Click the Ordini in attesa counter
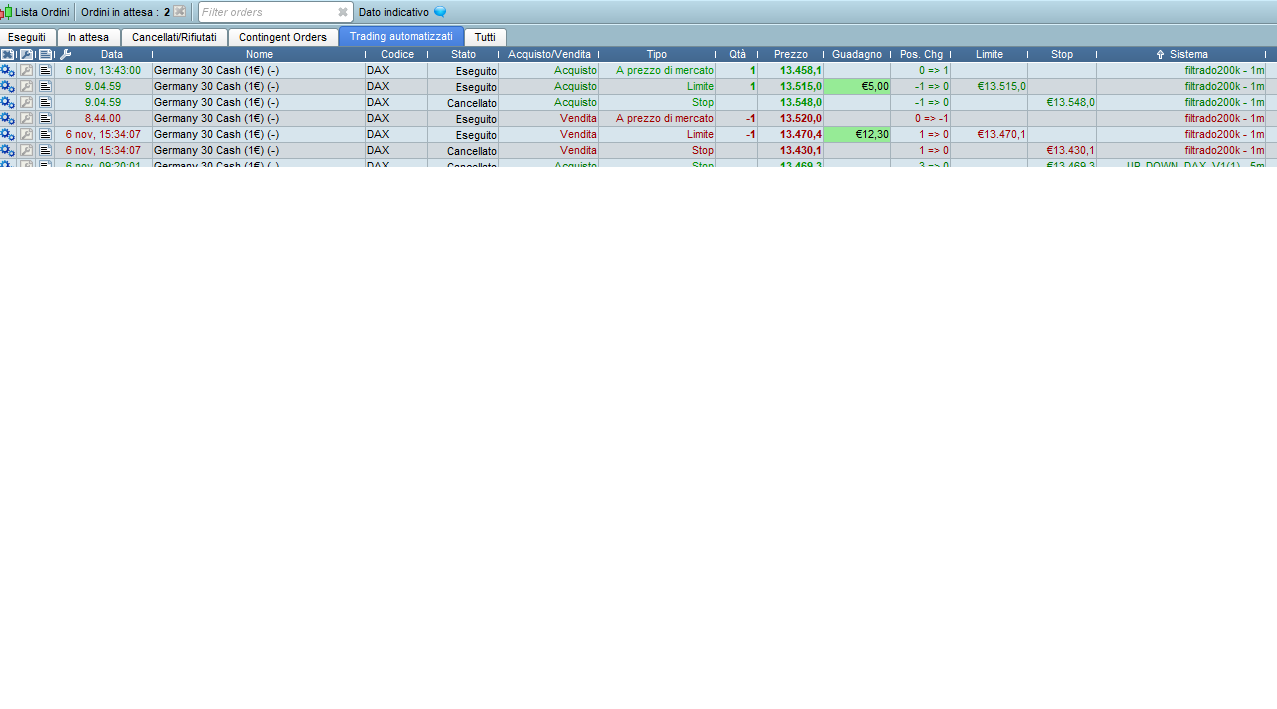 tap(125, 12)
